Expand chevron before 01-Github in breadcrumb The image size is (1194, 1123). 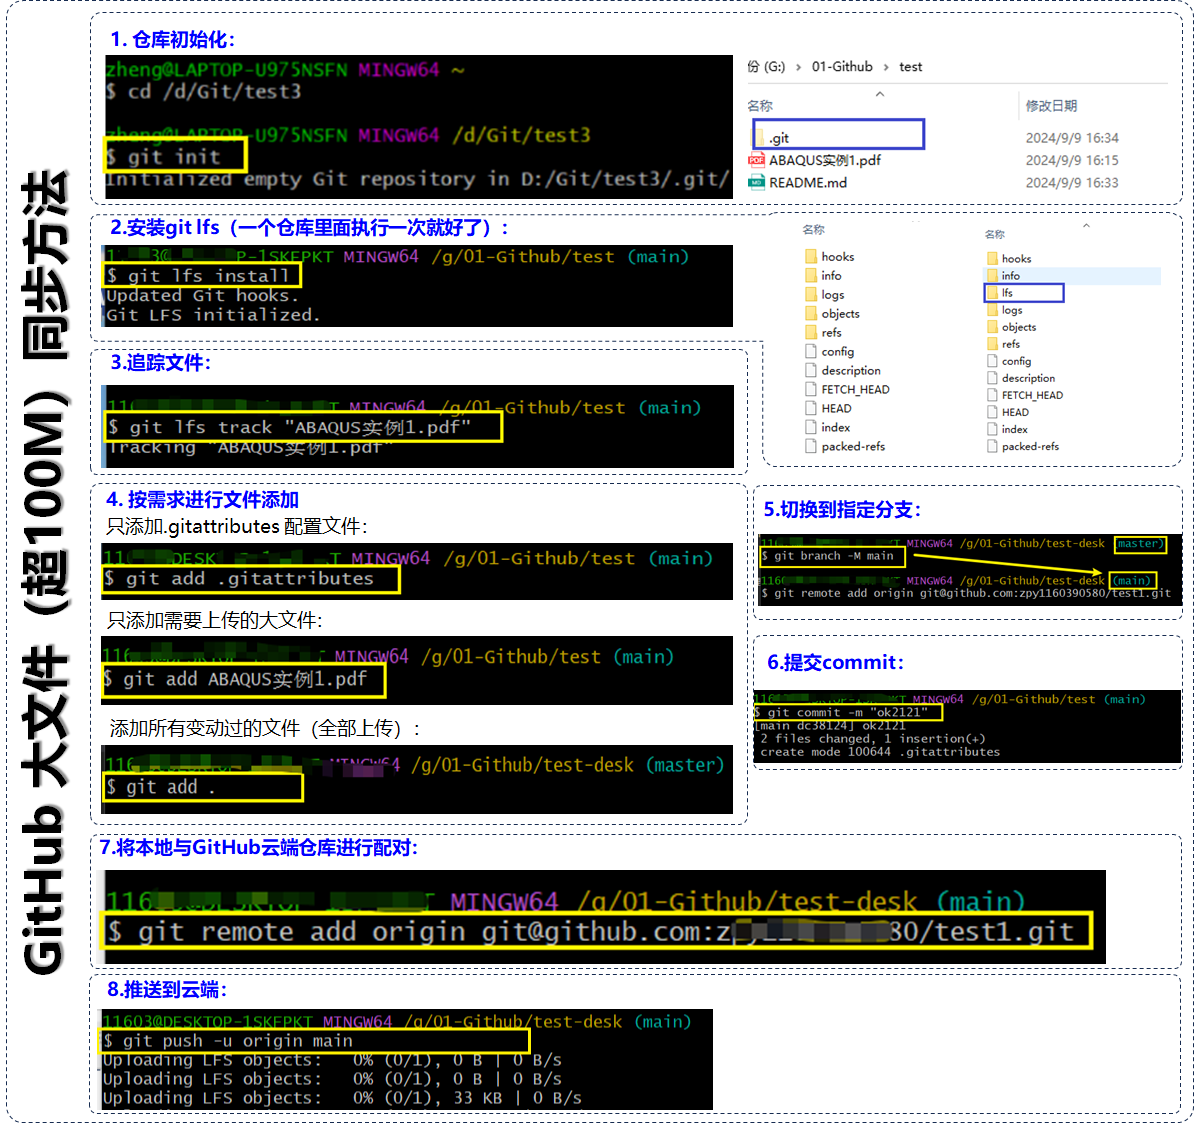tap(798, 67)
